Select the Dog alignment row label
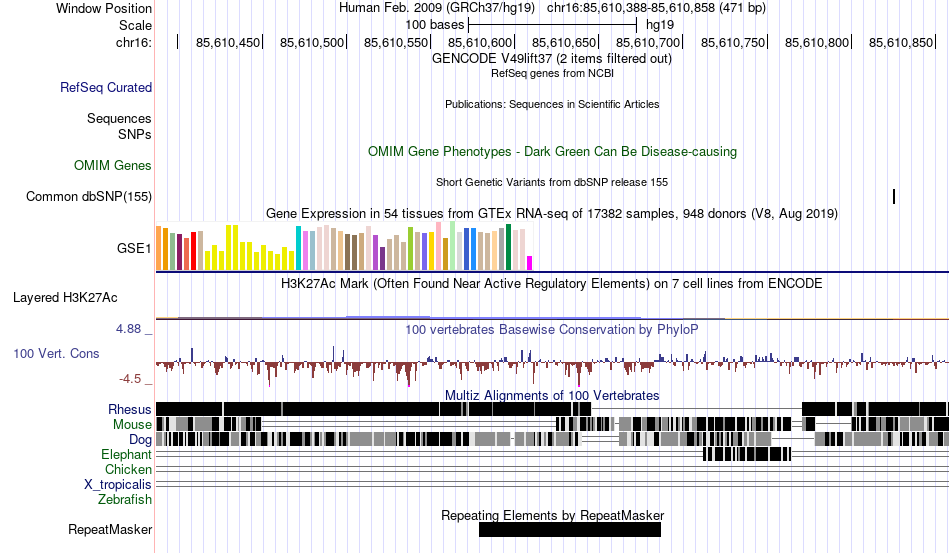950x553 pixels. [140, 440]
